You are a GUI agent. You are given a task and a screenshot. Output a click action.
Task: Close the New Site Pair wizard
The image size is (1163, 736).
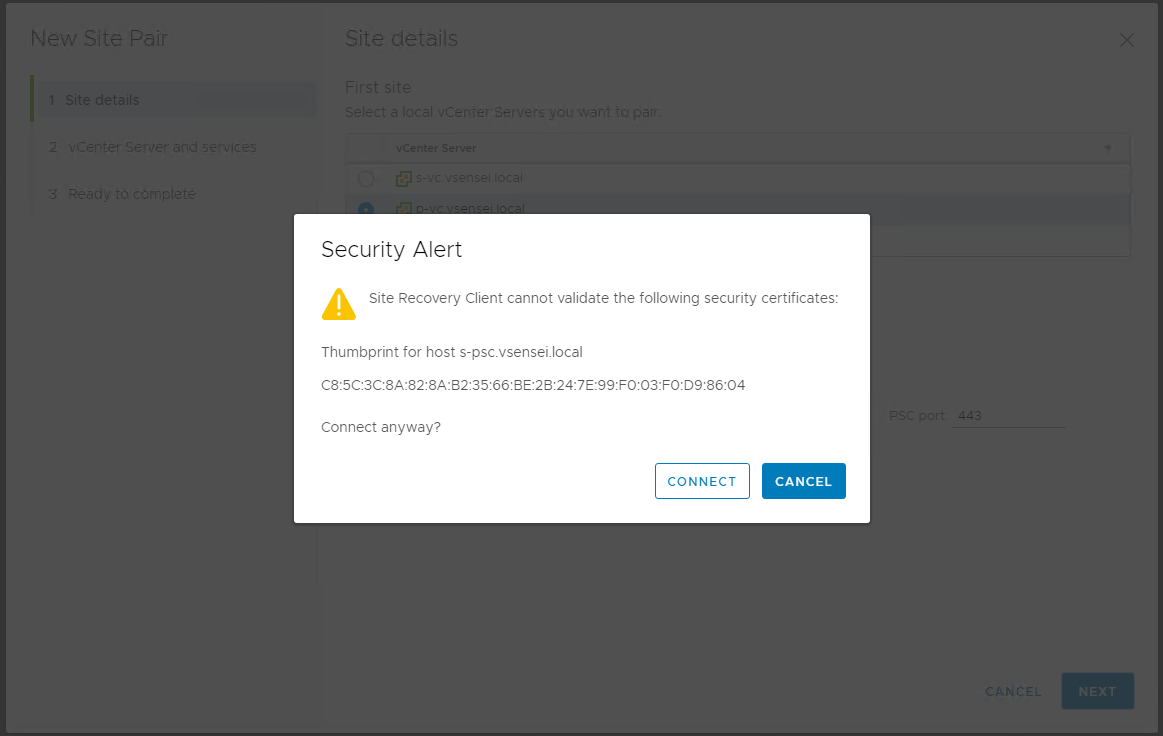pyautogui.click(x=1127, y=40)
